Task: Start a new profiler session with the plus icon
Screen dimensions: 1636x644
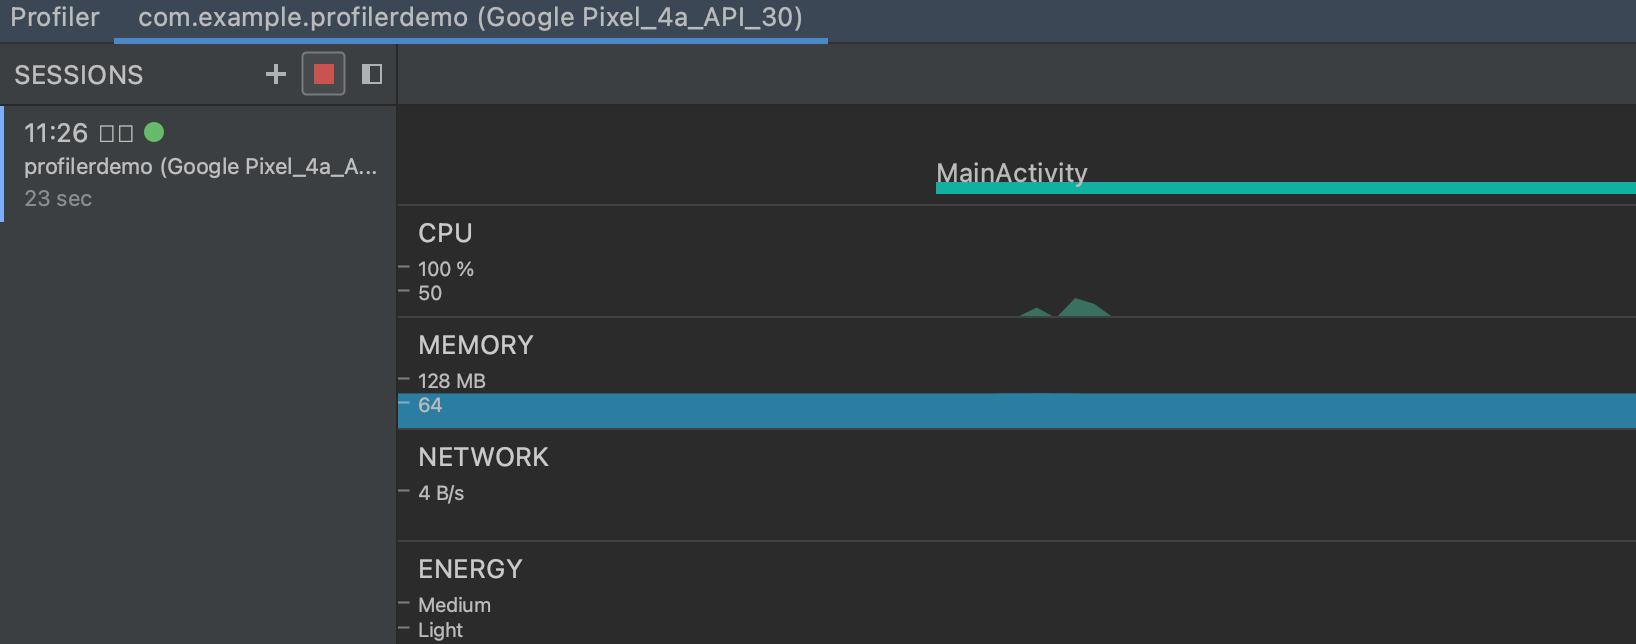Action: click(x=275, y=73)
